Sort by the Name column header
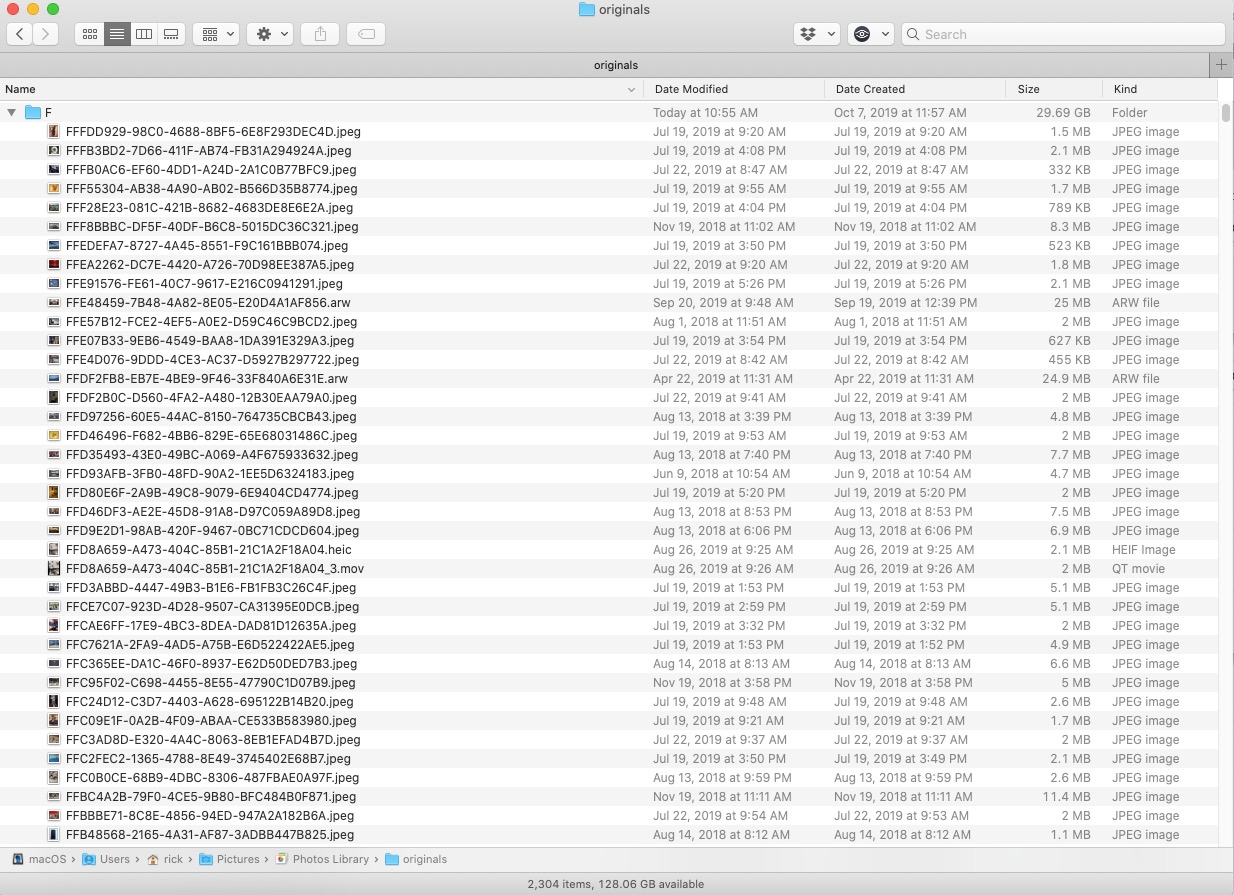Viewport: 1234px width, 895px height. pyautogui.click(x=321, y=89)
